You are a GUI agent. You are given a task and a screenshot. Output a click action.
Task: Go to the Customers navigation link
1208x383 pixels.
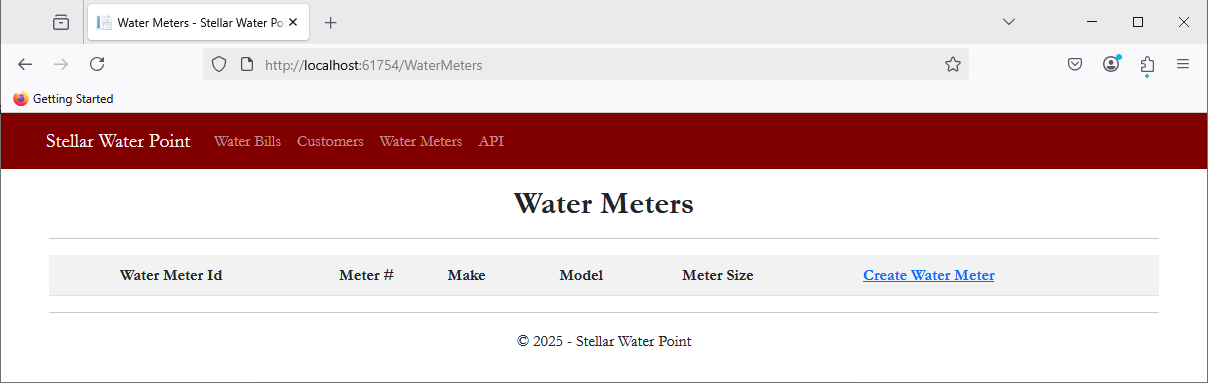point(330,141)
